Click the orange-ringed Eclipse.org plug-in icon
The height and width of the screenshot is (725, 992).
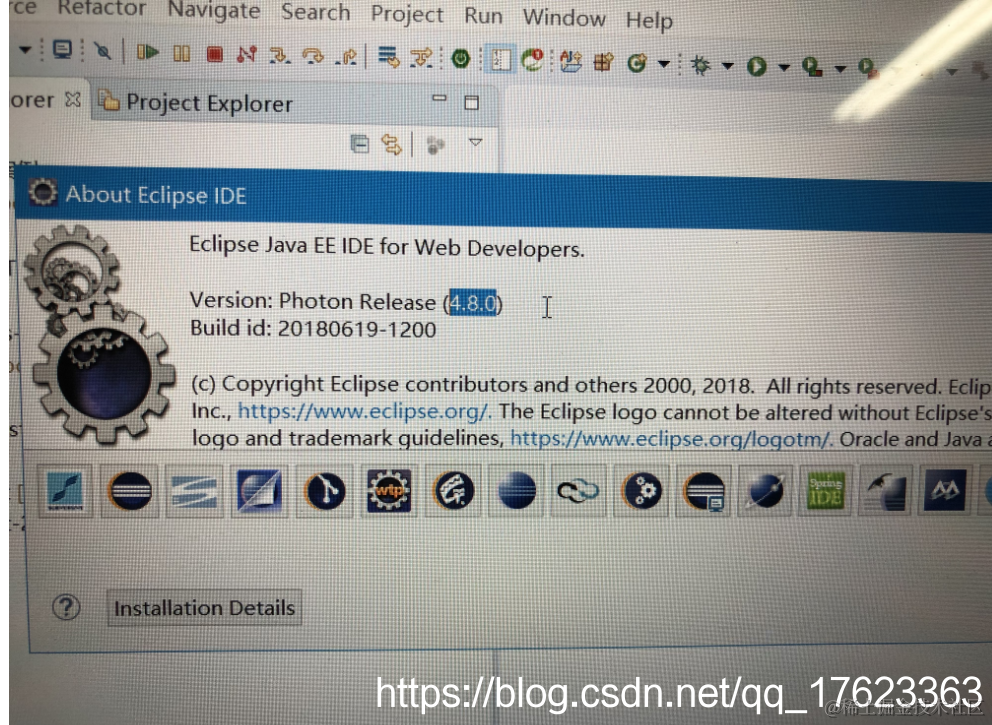coord(130,490)
